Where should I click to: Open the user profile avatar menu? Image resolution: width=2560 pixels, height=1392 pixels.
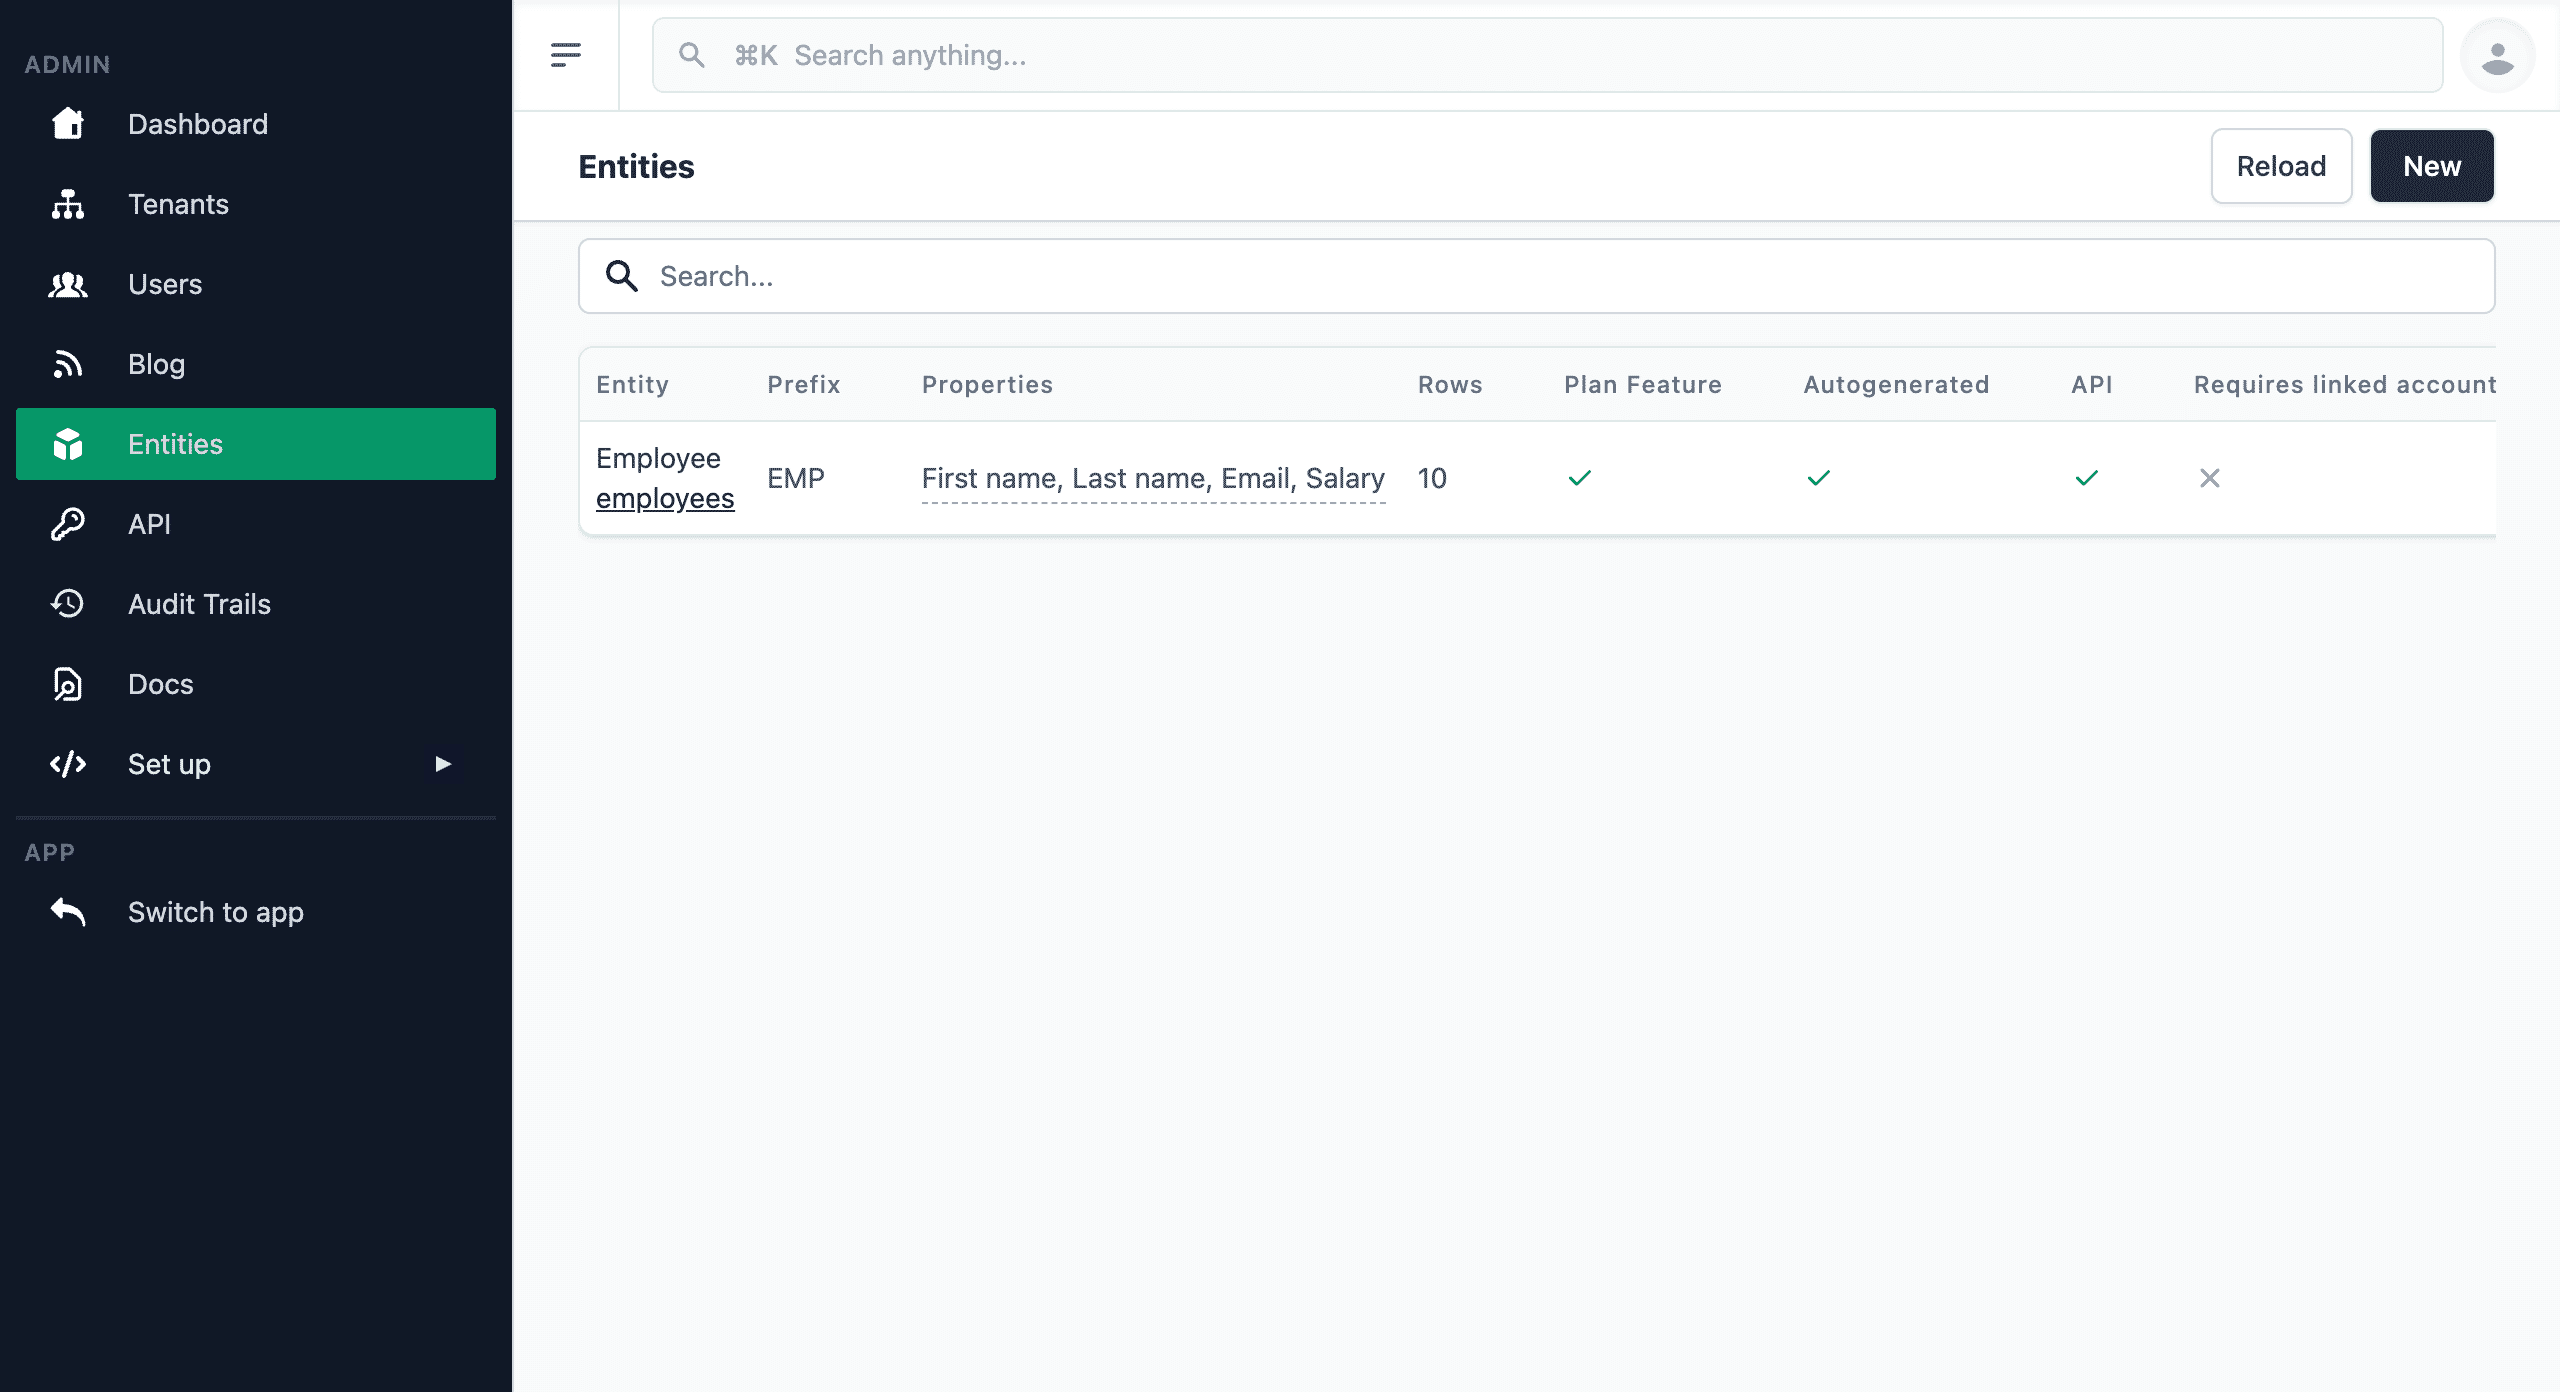[x=2497, y=56]
